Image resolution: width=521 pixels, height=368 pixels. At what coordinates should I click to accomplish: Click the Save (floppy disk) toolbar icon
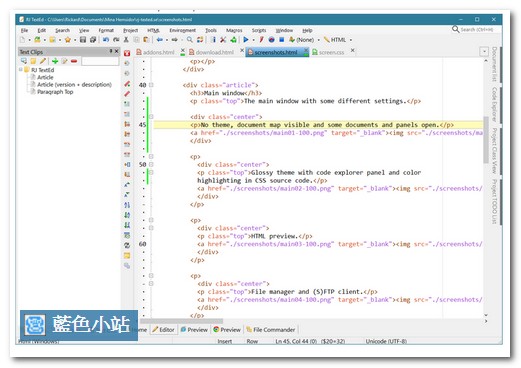(x=83, y=40)
